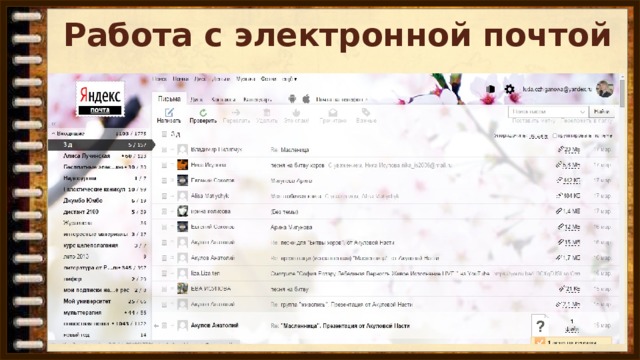The image size is (640, 360).
Task: Check the ЕВА ИСУПОВА message checkbox
Action: pos(164,289)
